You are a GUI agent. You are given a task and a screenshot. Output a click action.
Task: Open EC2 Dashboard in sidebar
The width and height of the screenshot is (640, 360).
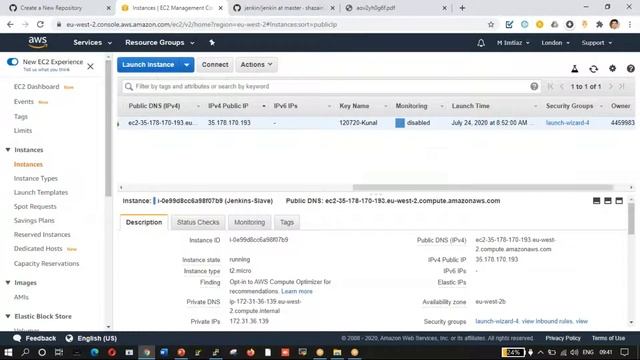36,87
